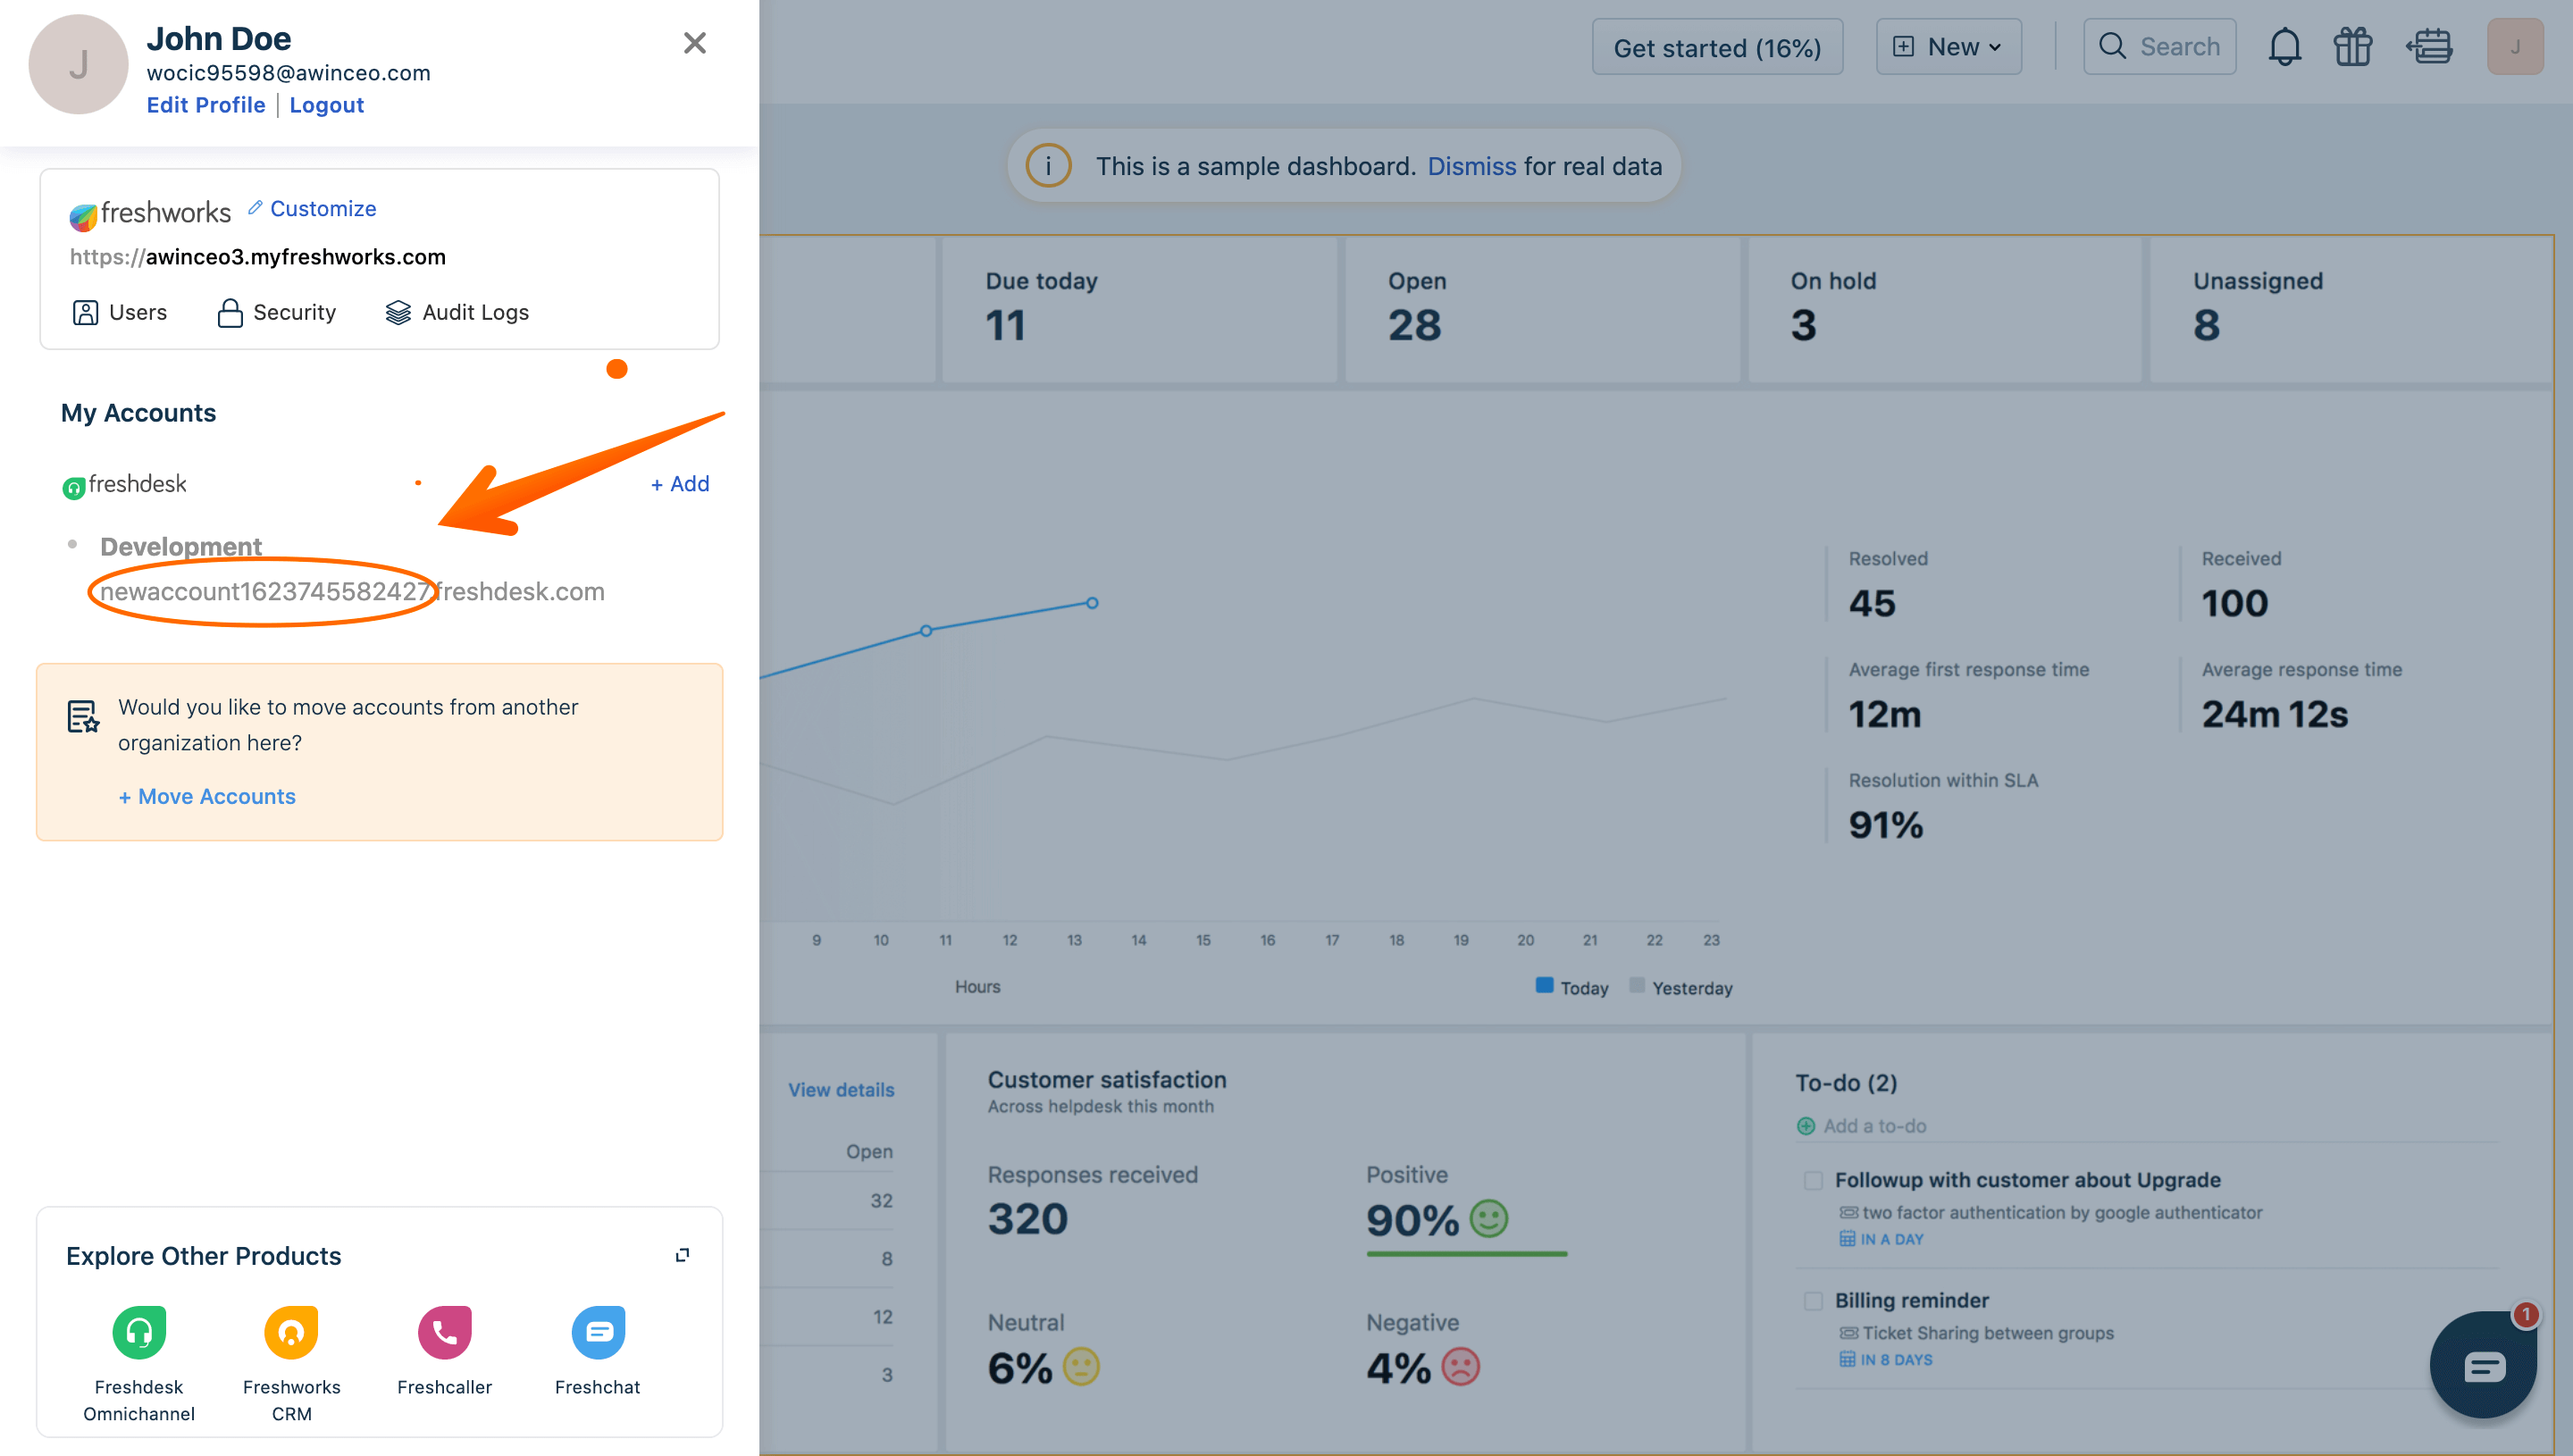Click the Positive smiley face icon
This screenshot has width=2573, height=1456.
(1488, 1219)
